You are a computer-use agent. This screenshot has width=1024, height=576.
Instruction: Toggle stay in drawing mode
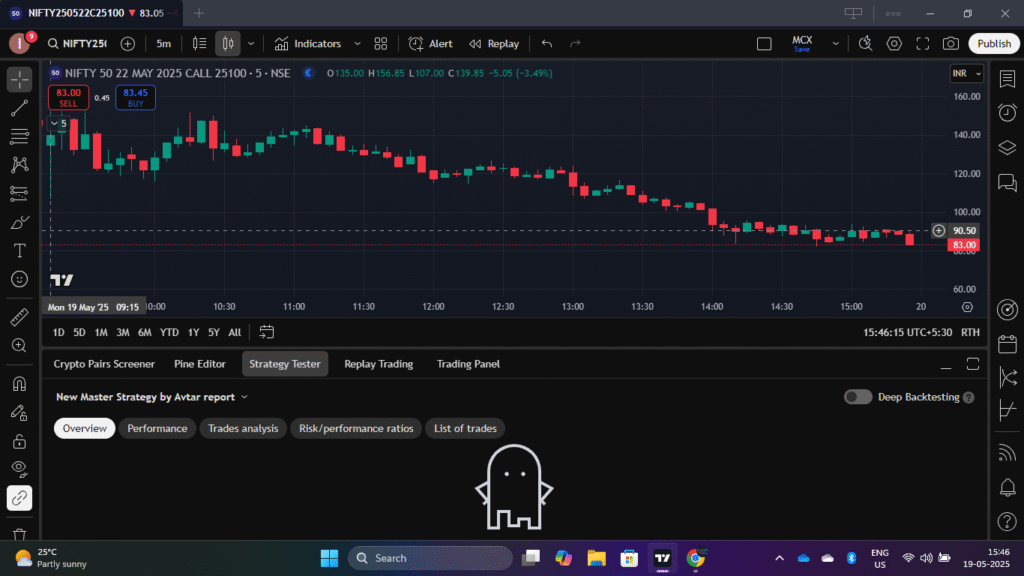20,413
